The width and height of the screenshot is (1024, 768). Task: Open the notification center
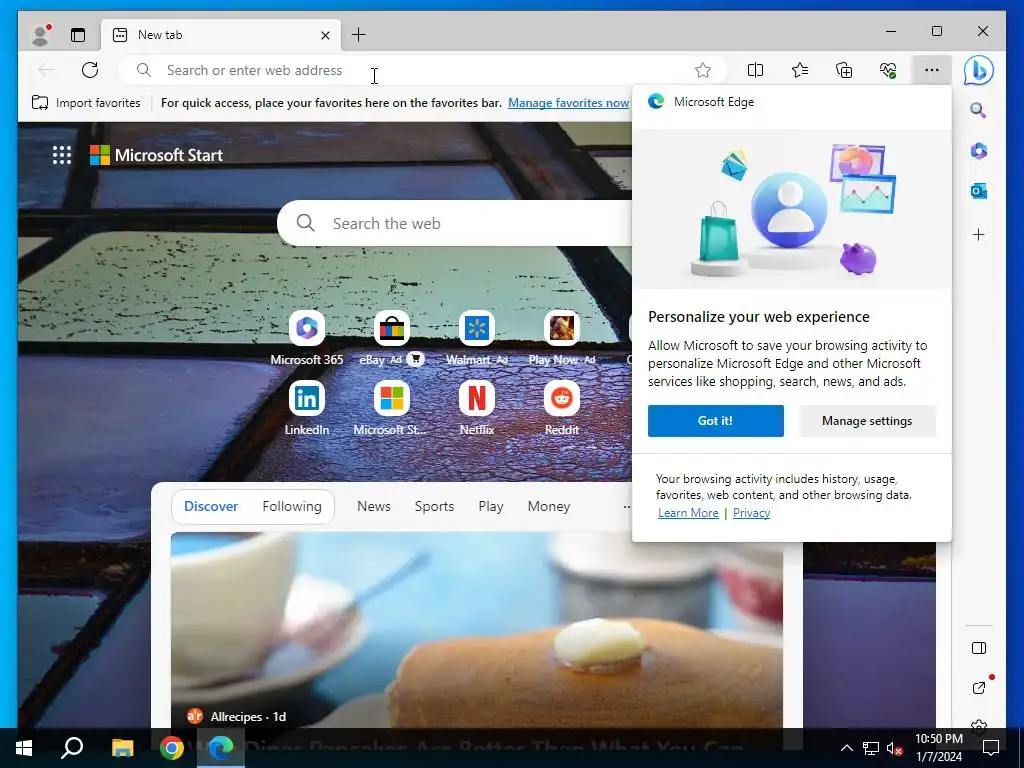click(x=991, y=748)
